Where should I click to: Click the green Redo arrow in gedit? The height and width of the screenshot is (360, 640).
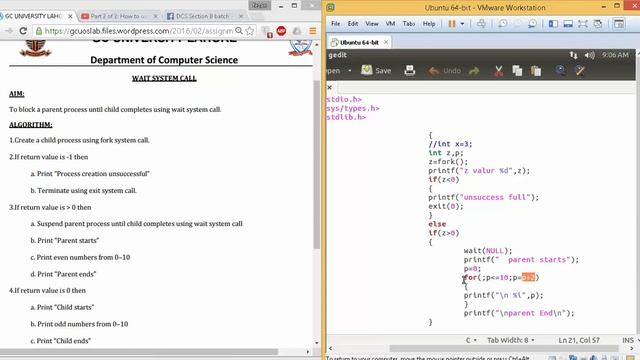coord(474,71)
